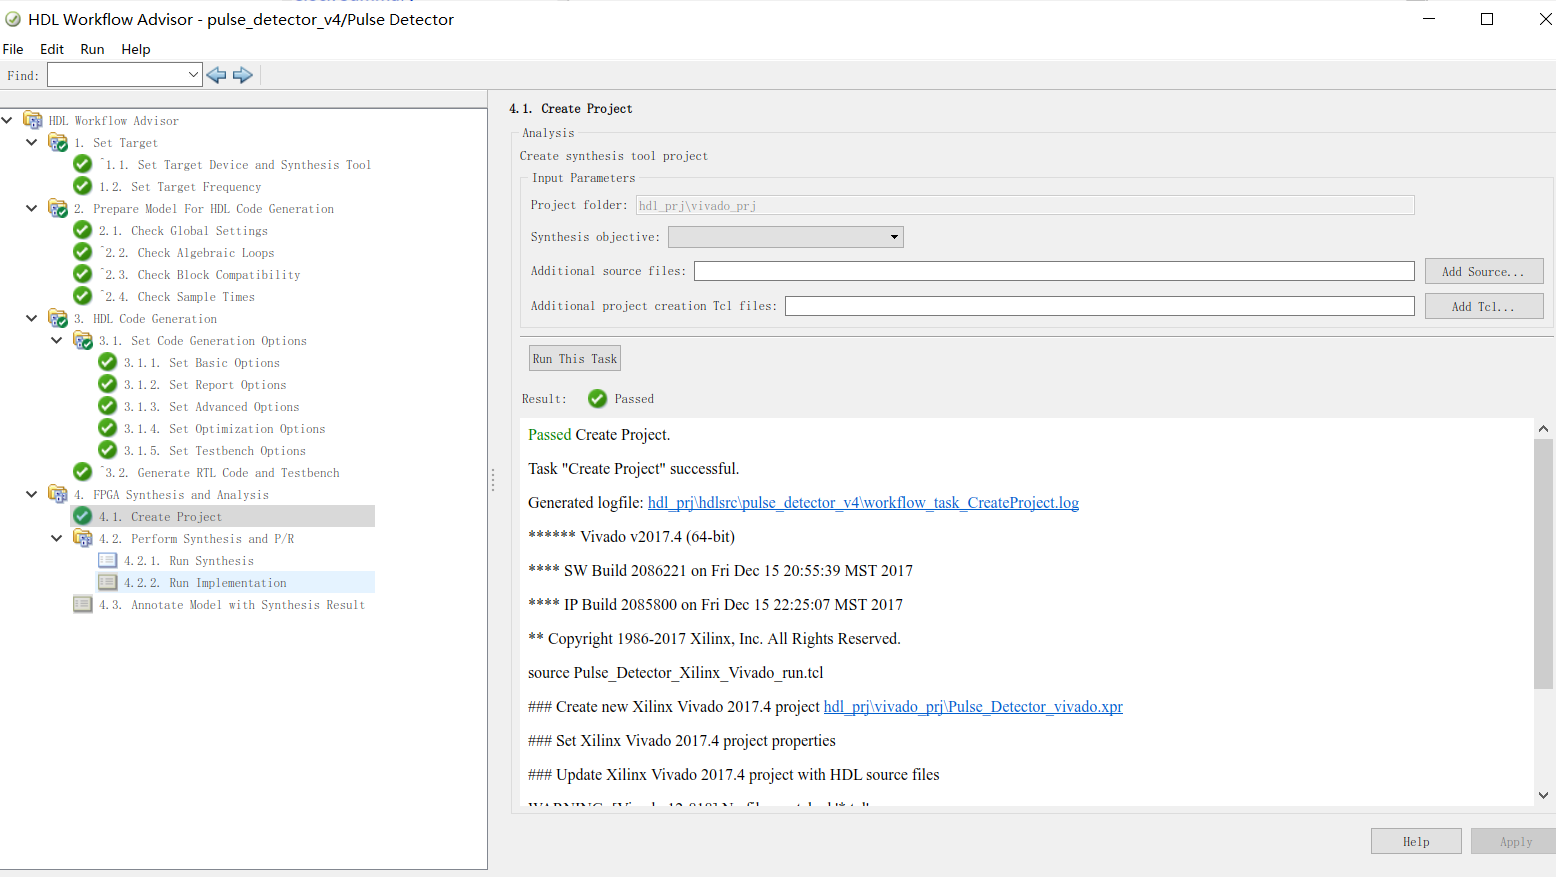Click green check icon beside Generate RTL Code

click(83, 472)
